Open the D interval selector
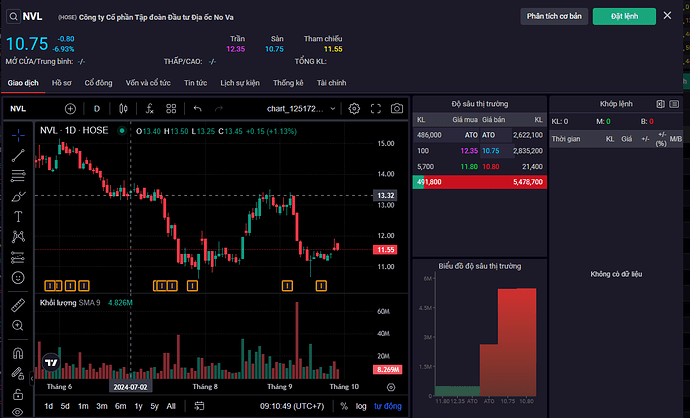The height and width of the screenshot is (418, 690). coord(97,109)
